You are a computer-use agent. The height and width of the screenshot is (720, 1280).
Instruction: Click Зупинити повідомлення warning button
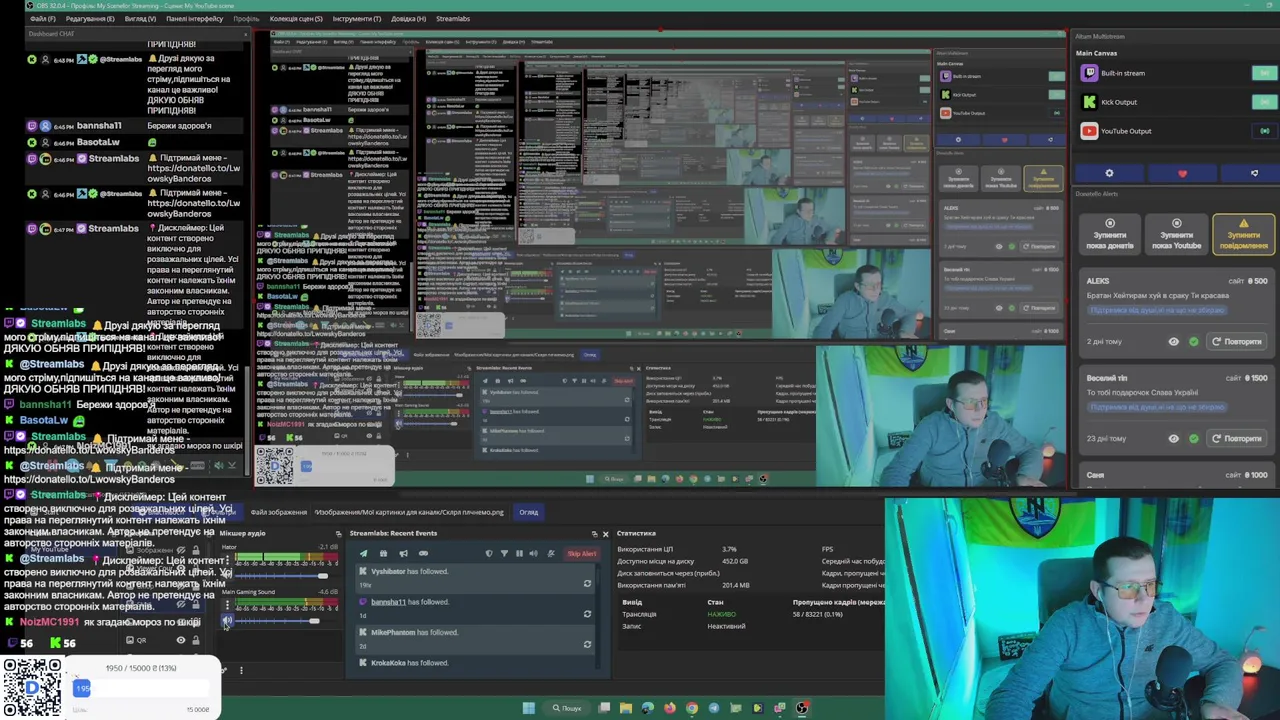pos(1243,234)
